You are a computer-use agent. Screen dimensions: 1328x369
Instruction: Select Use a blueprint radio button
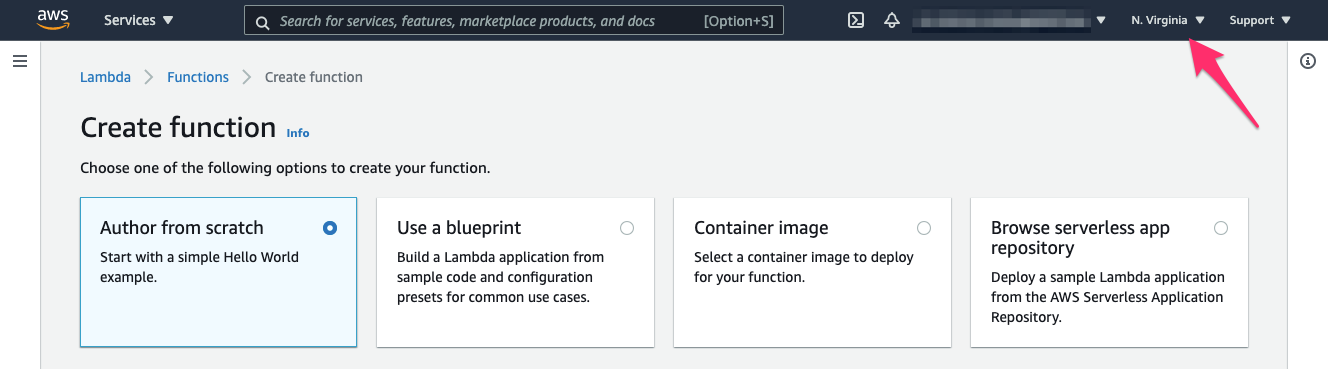click(x=627, y=228)
